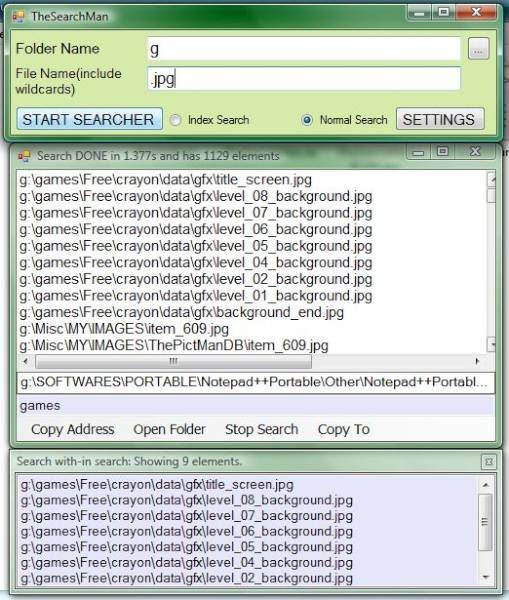Image resolution: width=509 pixels, height=600 pixels.
Task: Select level_06_background.jpg in main results list
Action: [x=196, y=229]
